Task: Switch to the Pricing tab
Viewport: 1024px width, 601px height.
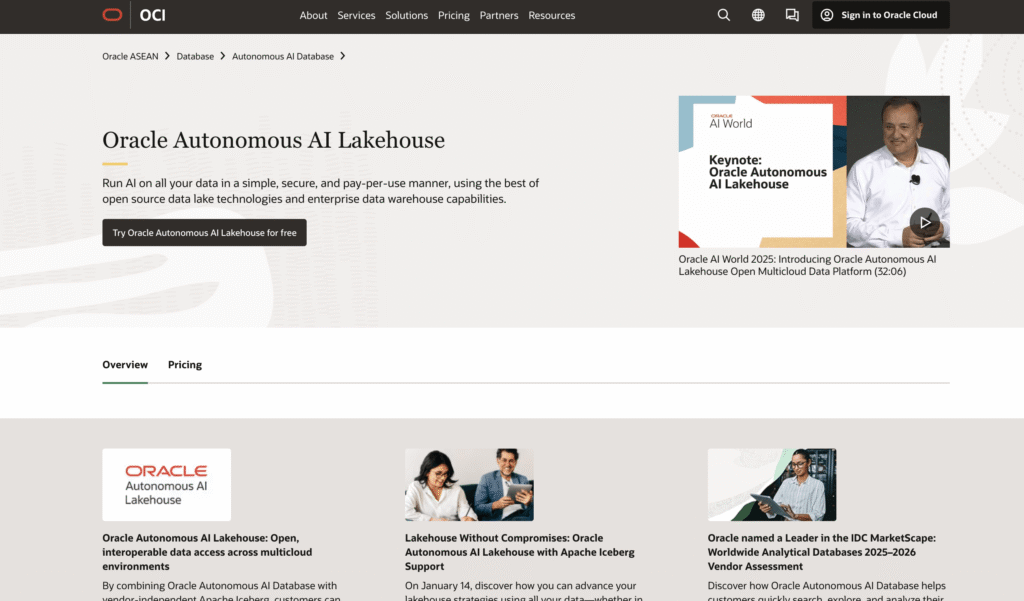Action: point(184,364)
